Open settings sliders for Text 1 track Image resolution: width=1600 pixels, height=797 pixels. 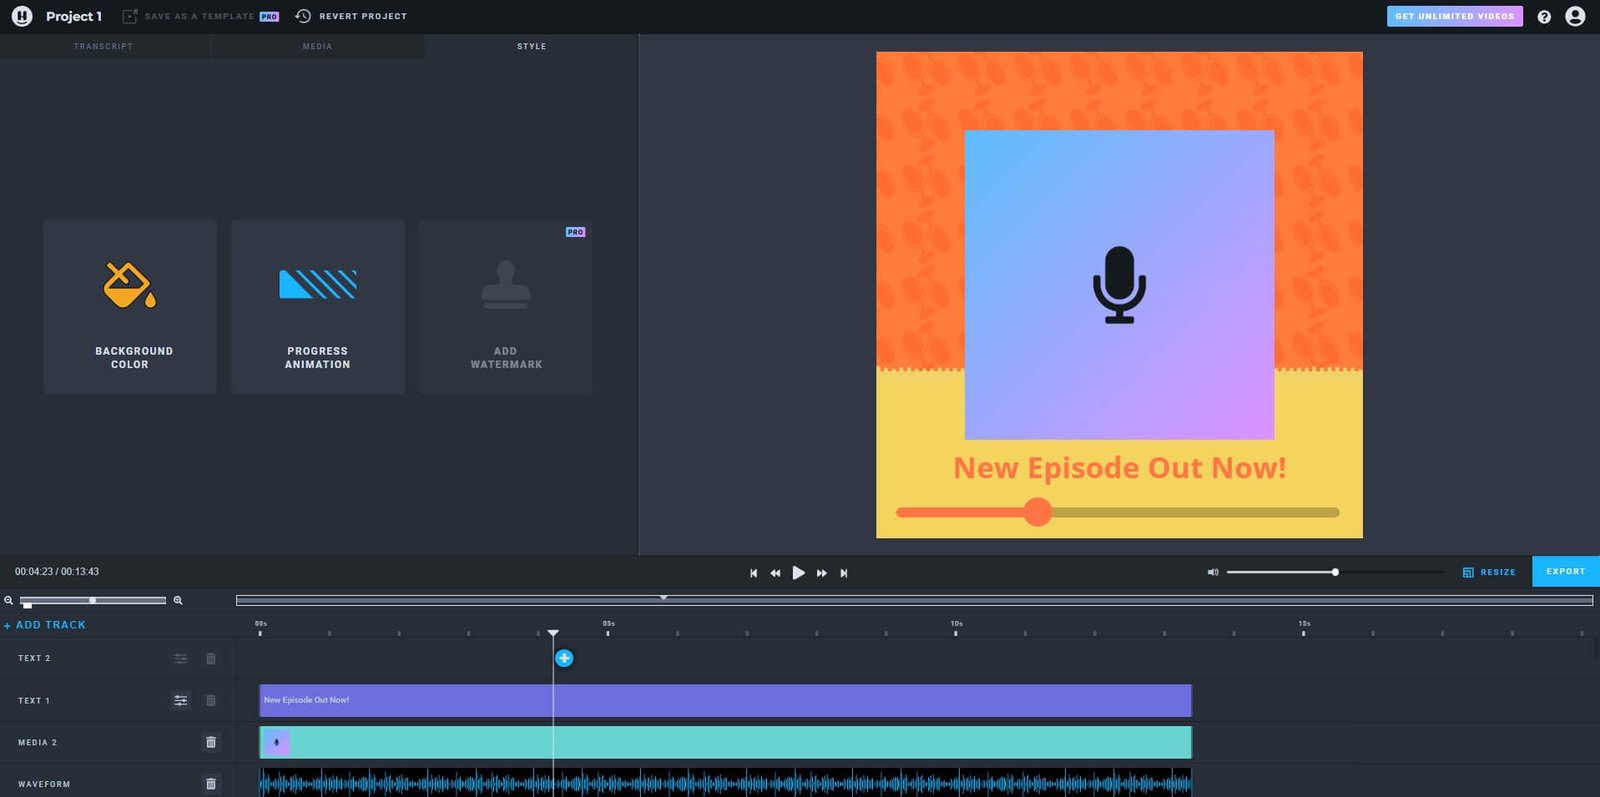pos(181,701)
